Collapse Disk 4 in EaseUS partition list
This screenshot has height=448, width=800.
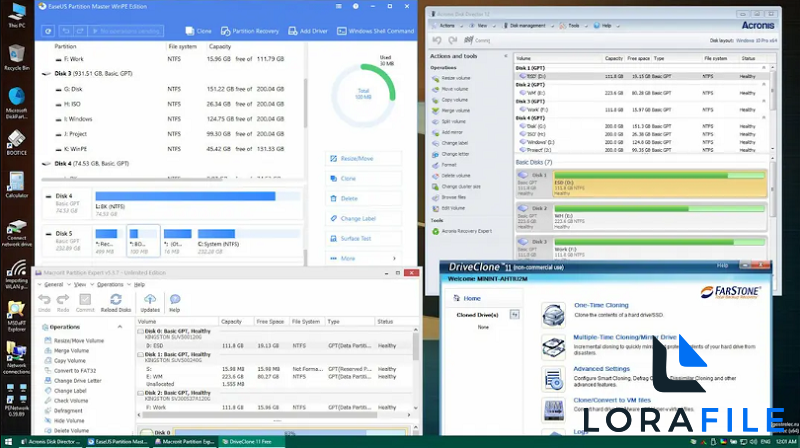(46, 164)
